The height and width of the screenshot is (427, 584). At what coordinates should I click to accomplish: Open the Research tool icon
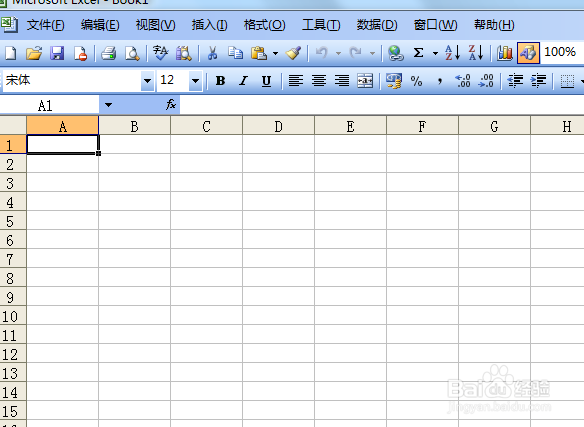tap(184, 53)
